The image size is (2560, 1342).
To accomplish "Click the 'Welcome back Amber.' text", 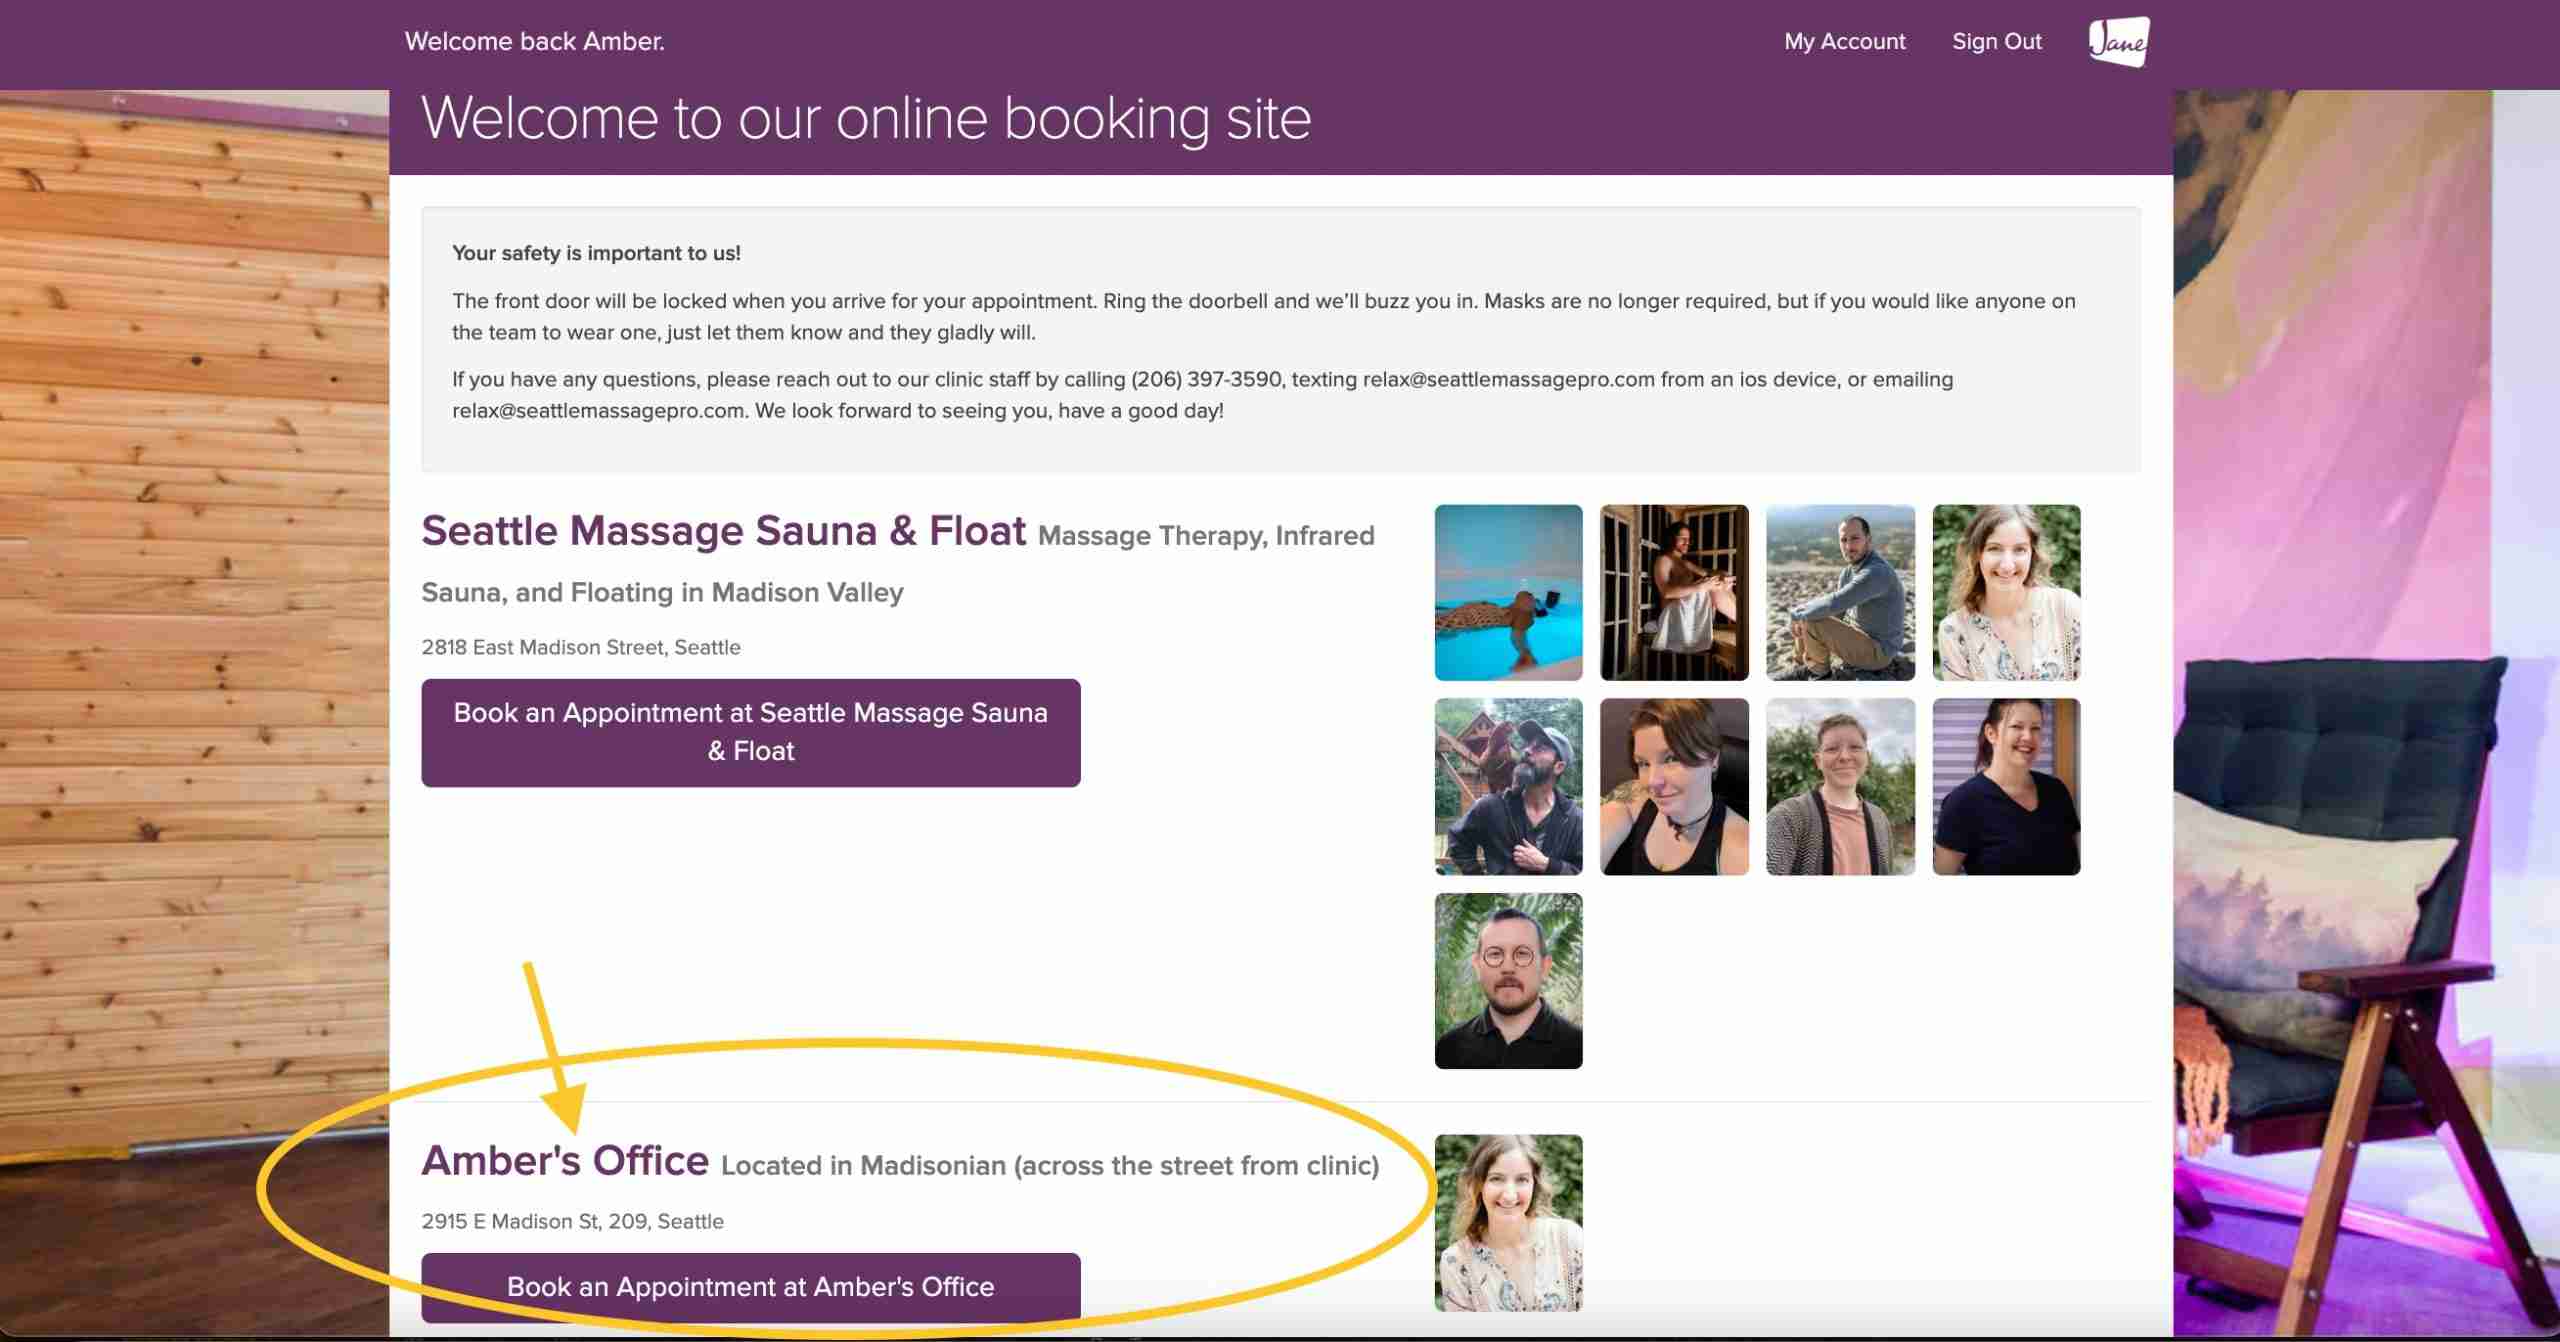I will (535, 42).
